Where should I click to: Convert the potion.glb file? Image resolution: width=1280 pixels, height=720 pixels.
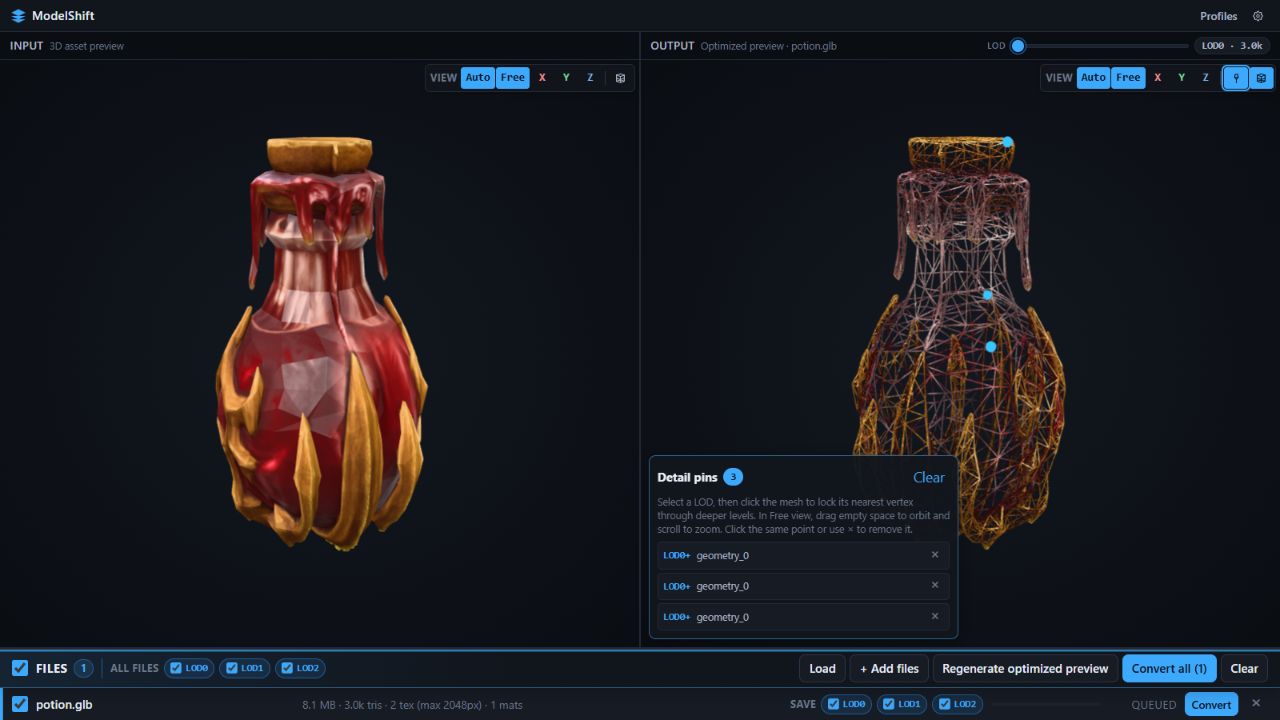[x=1211, y=704]
